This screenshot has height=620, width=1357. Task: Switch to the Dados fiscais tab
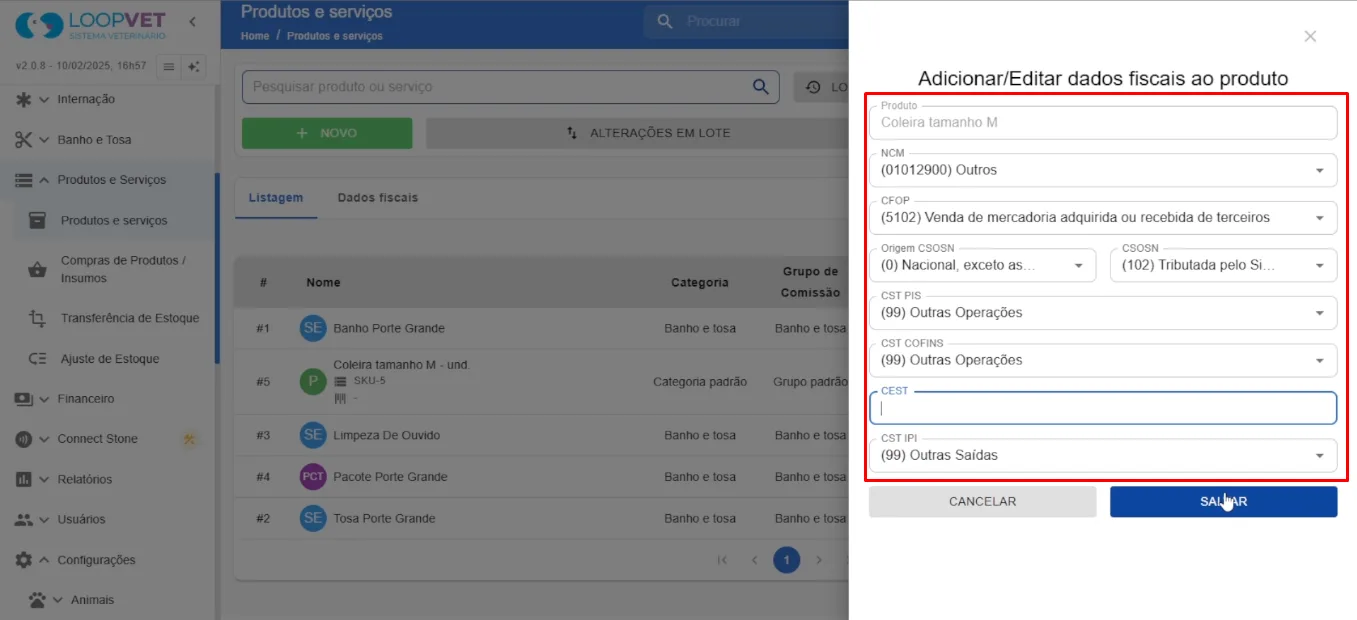(378, 198)
